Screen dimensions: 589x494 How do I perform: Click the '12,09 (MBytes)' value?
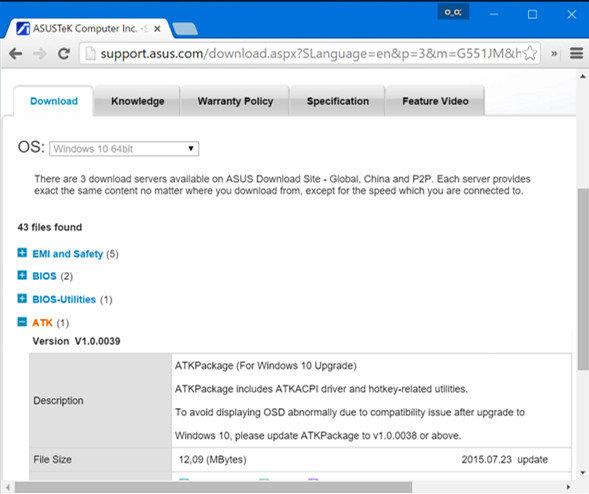pyautogui.click(x=213, y=459)
